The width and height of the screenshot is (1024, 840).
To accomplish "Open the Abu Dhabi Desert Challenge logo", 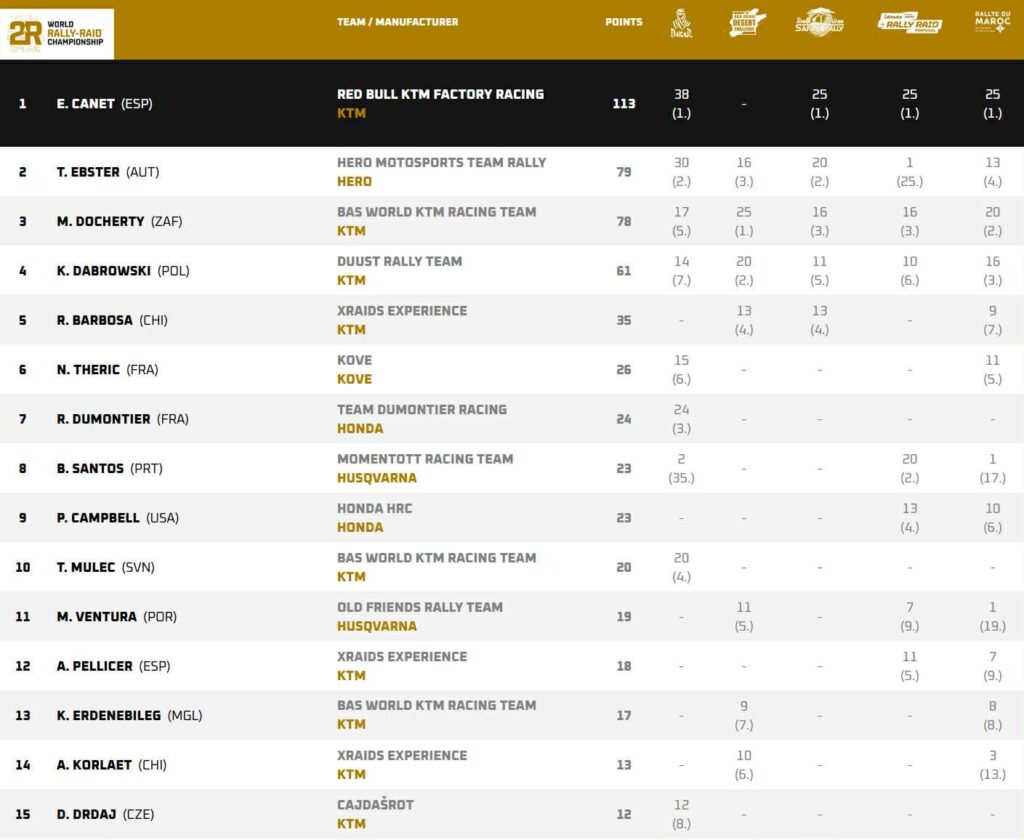I will pos(747,23).
